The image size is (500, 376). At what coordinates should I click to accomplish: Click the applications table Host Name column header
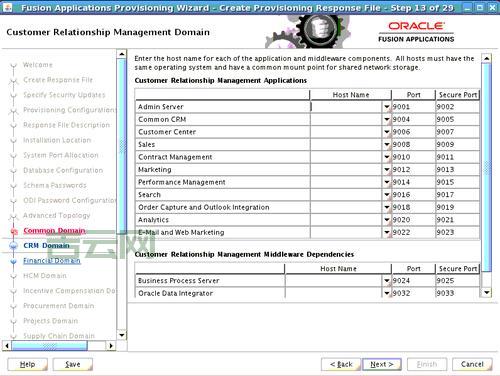[x=350, y=95]
